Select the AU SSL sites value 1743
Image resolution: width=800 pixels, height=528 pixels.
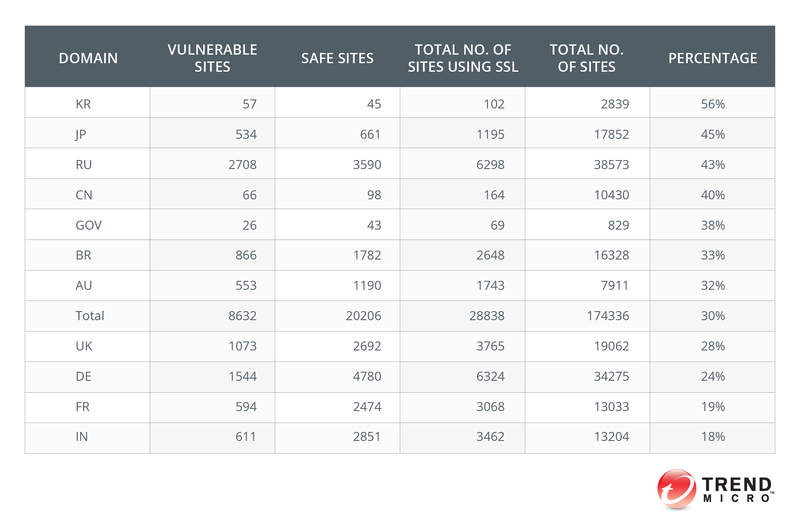(490, 286)
